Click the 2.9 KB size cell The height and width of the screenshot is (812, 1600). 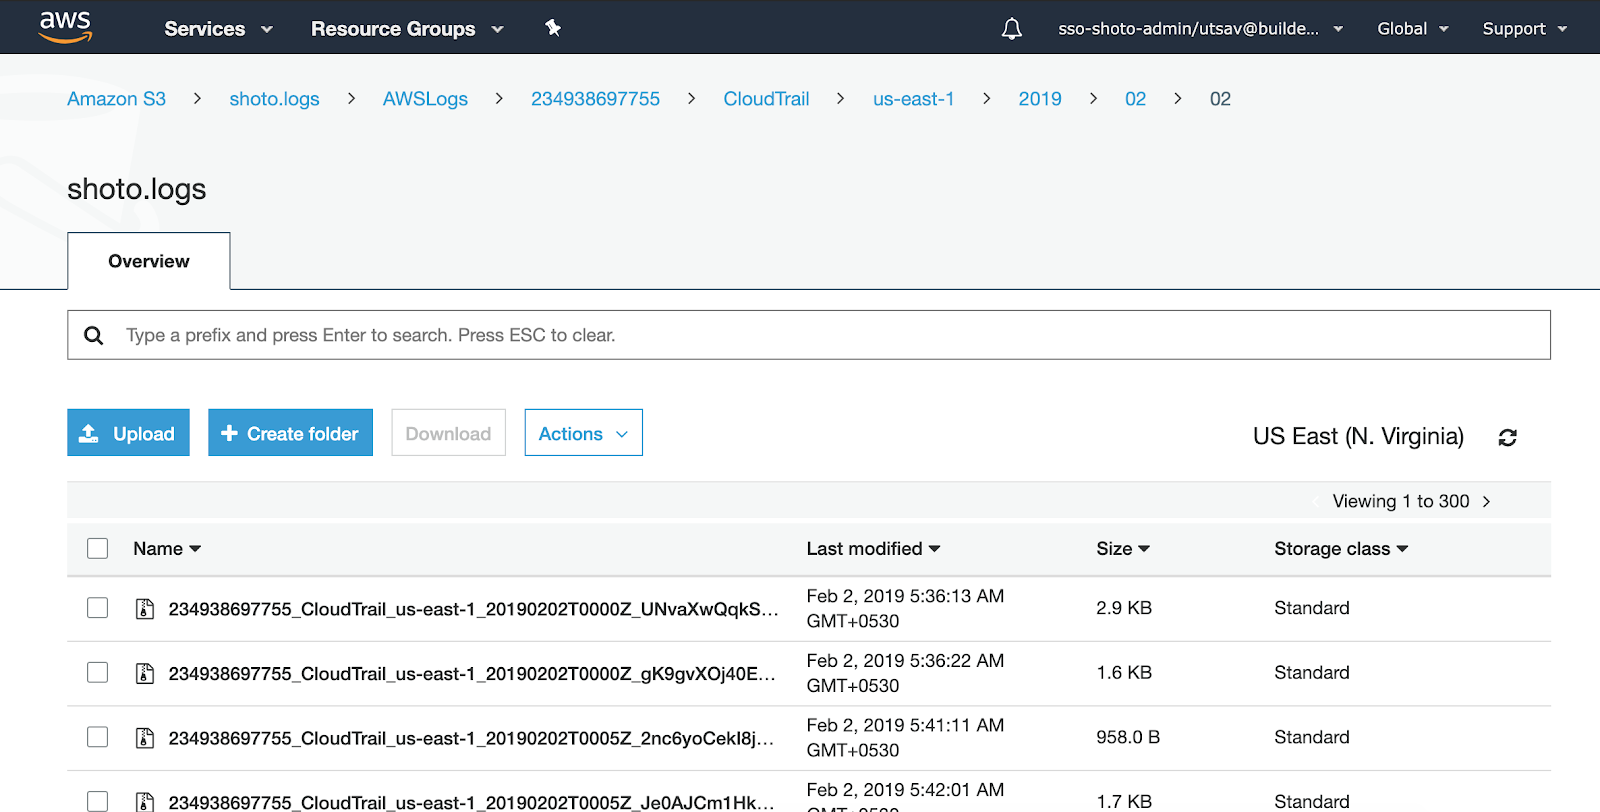tap(1124, 608)
